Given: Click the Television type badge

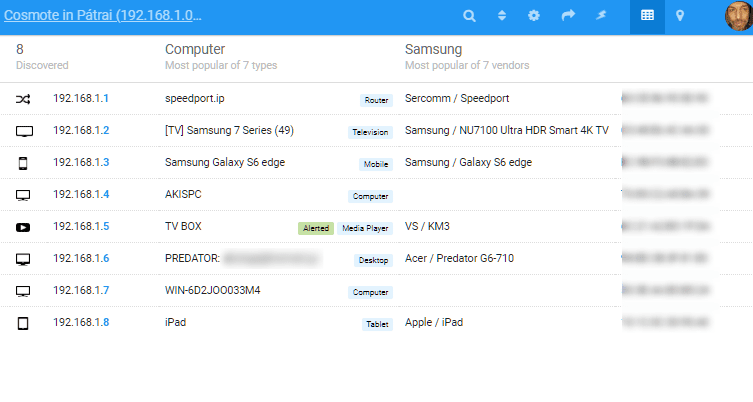Looking at the screenshot, I should [x=370, y=132].
